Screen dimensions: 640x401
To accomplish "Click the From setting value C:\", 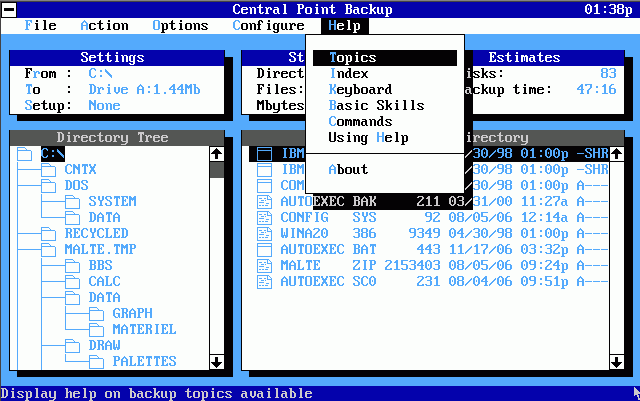I will coord(100,74).
